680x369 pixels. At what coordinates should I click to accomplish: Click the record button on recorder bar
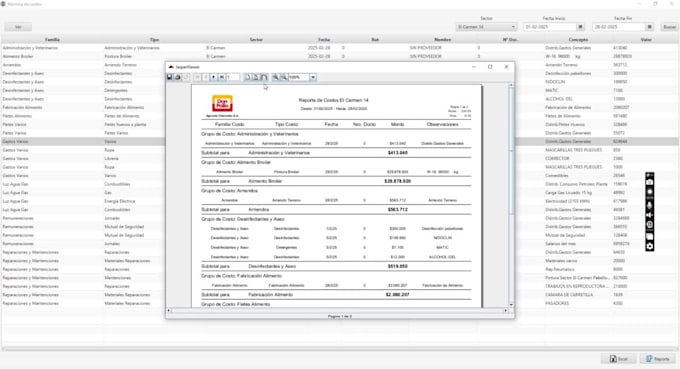(x=650, y=192)
